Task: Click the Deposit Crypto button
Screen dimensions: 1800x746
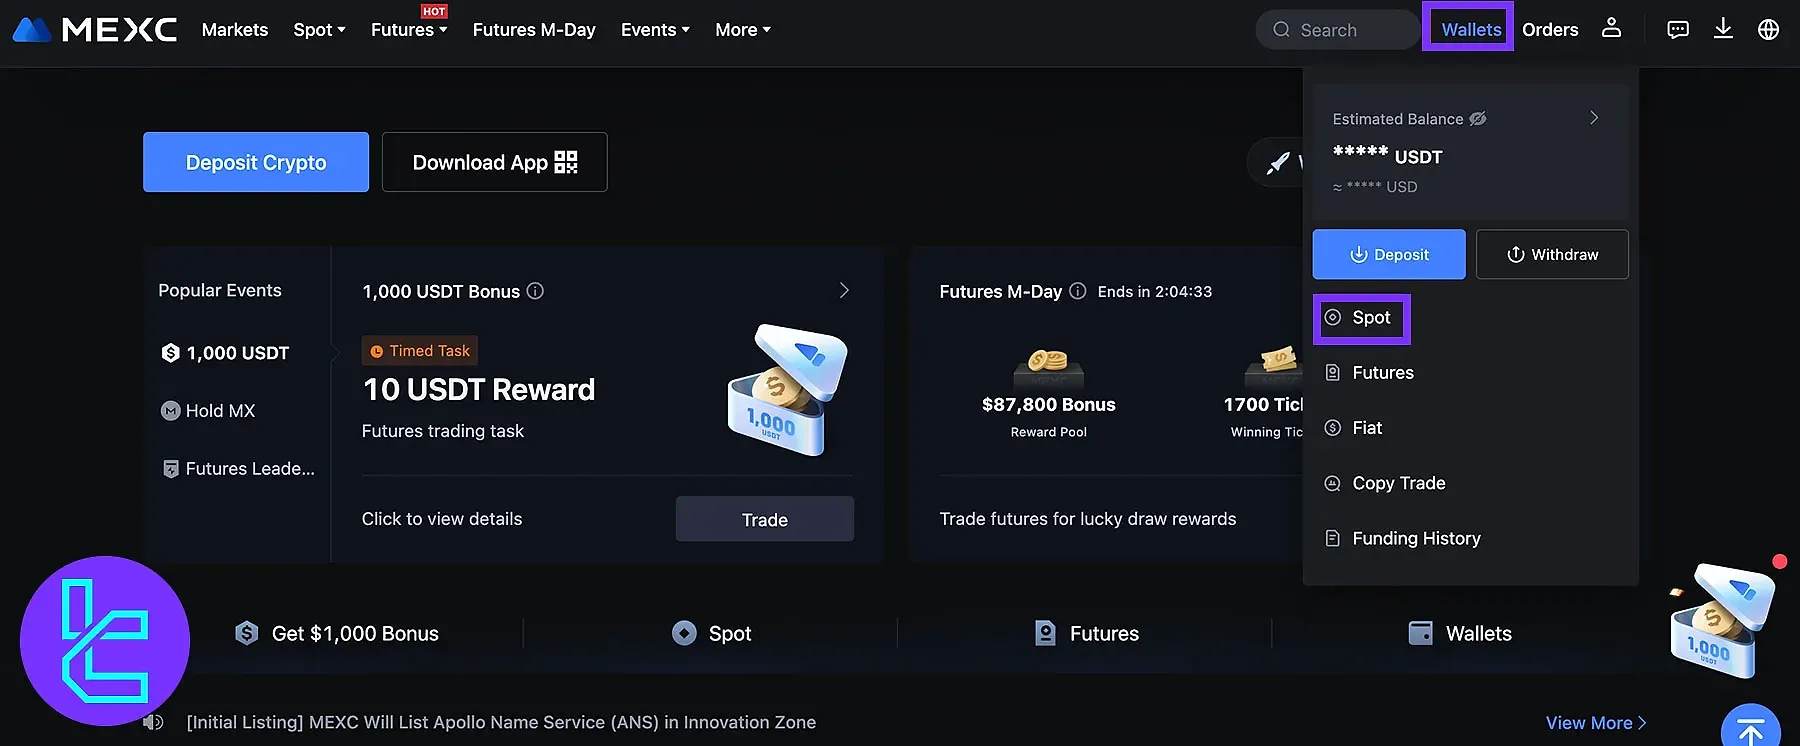Action: pos(256,162)
